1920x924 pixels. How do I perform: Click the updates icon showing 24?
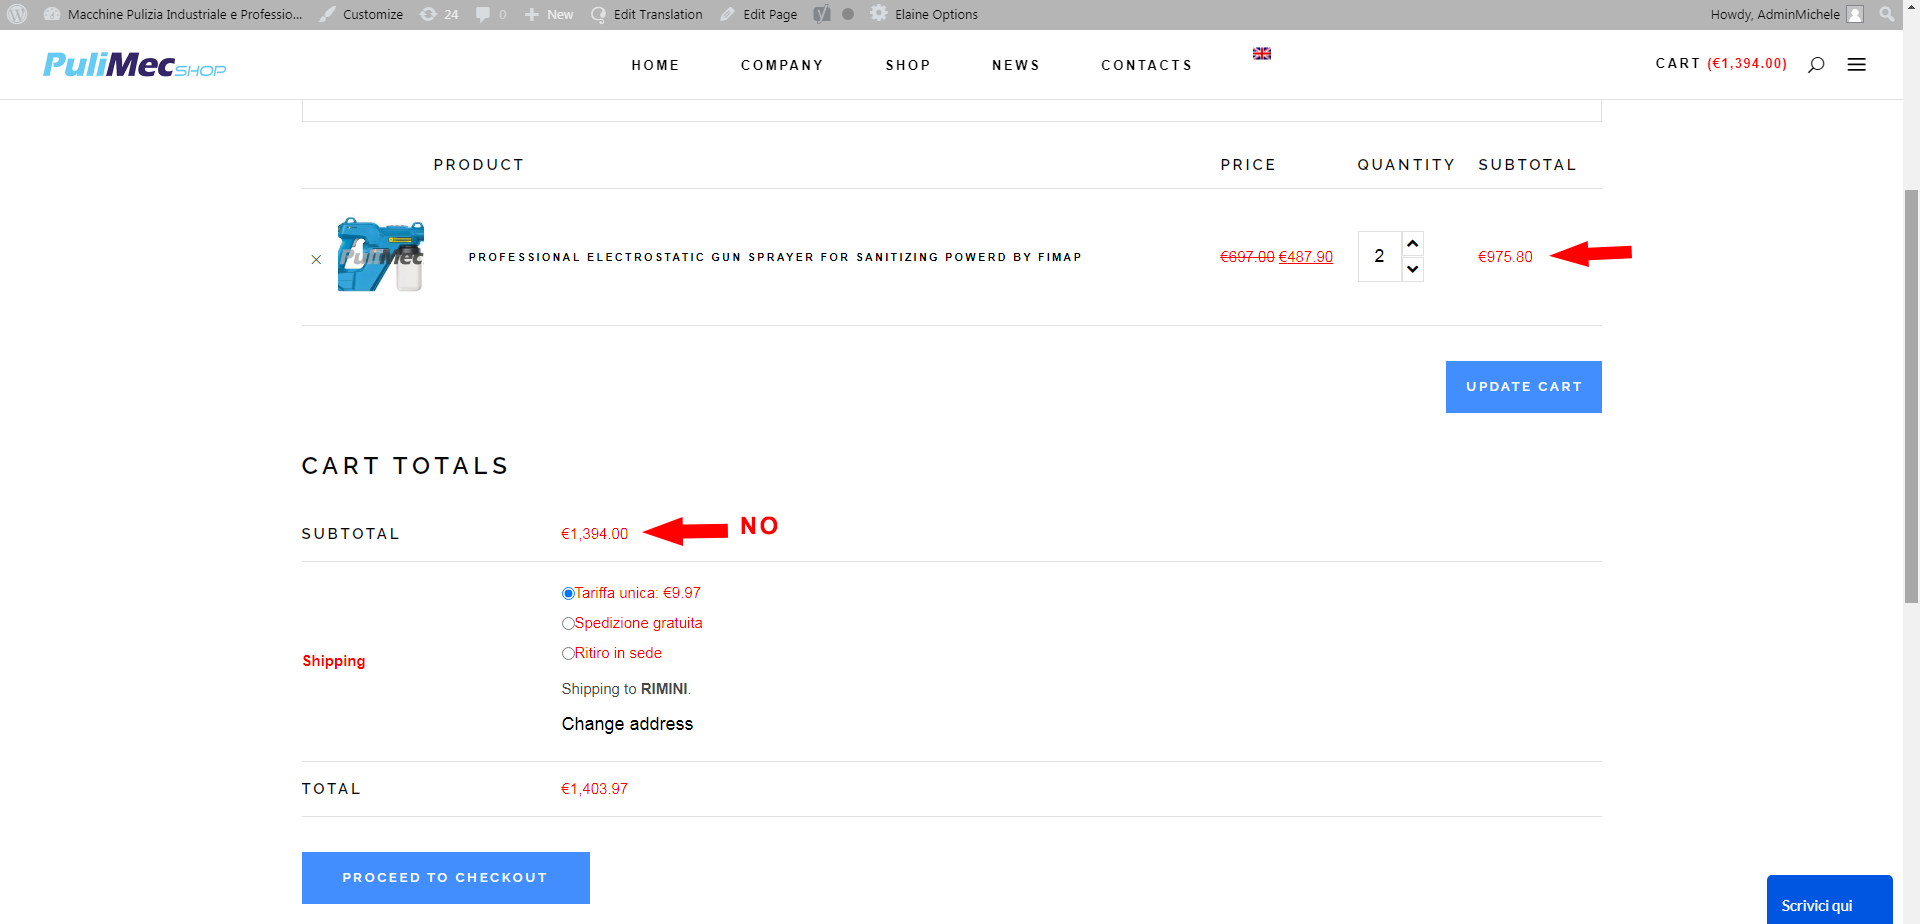[x=439, y=14]
